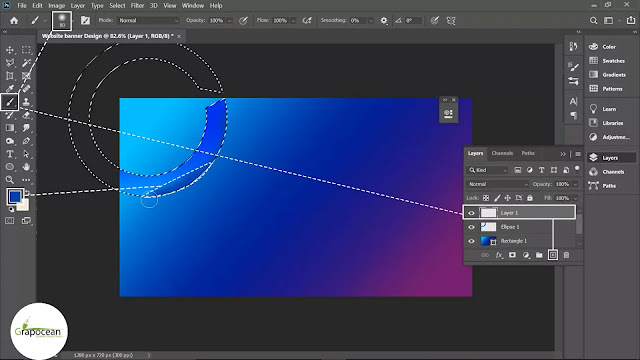Select the Path Selection tool
Screen dimensions: 640x360
pyautogui.click(x=26, y=154)
